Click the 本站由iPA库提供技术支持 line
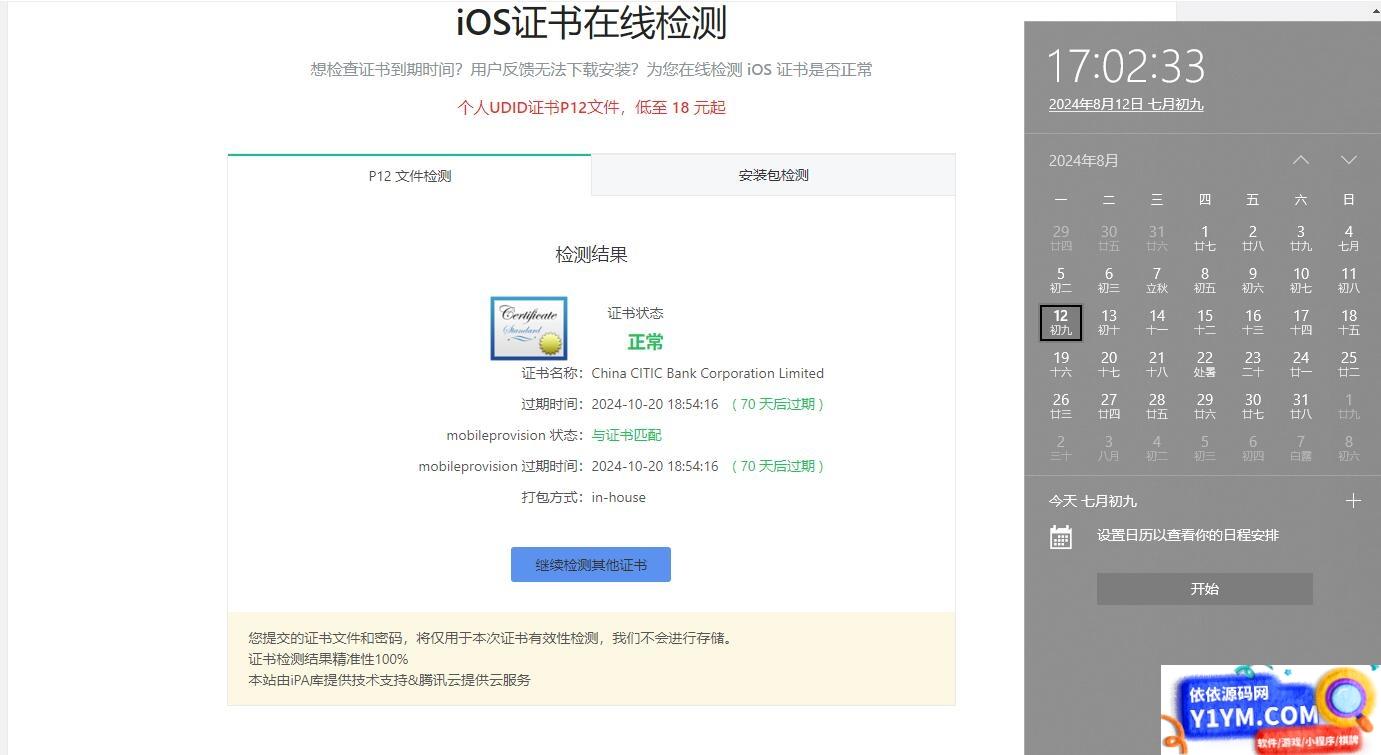This screenshot has width=1381, height=755. point(389,680)
